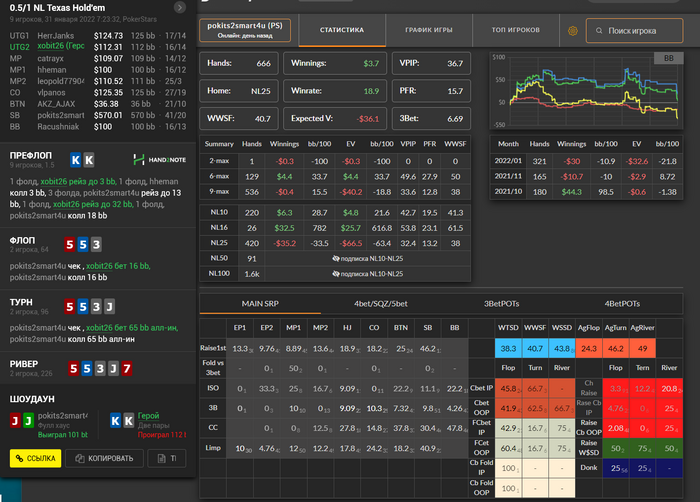Click the arrow icon beside hand title
The height and width of the screenshot is (502, 700).
click(x=179, y=7)
